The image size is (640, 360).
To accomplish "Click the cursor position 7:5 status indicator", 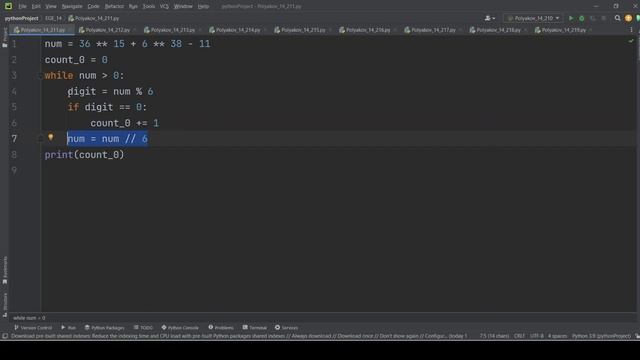I will 494,336.
